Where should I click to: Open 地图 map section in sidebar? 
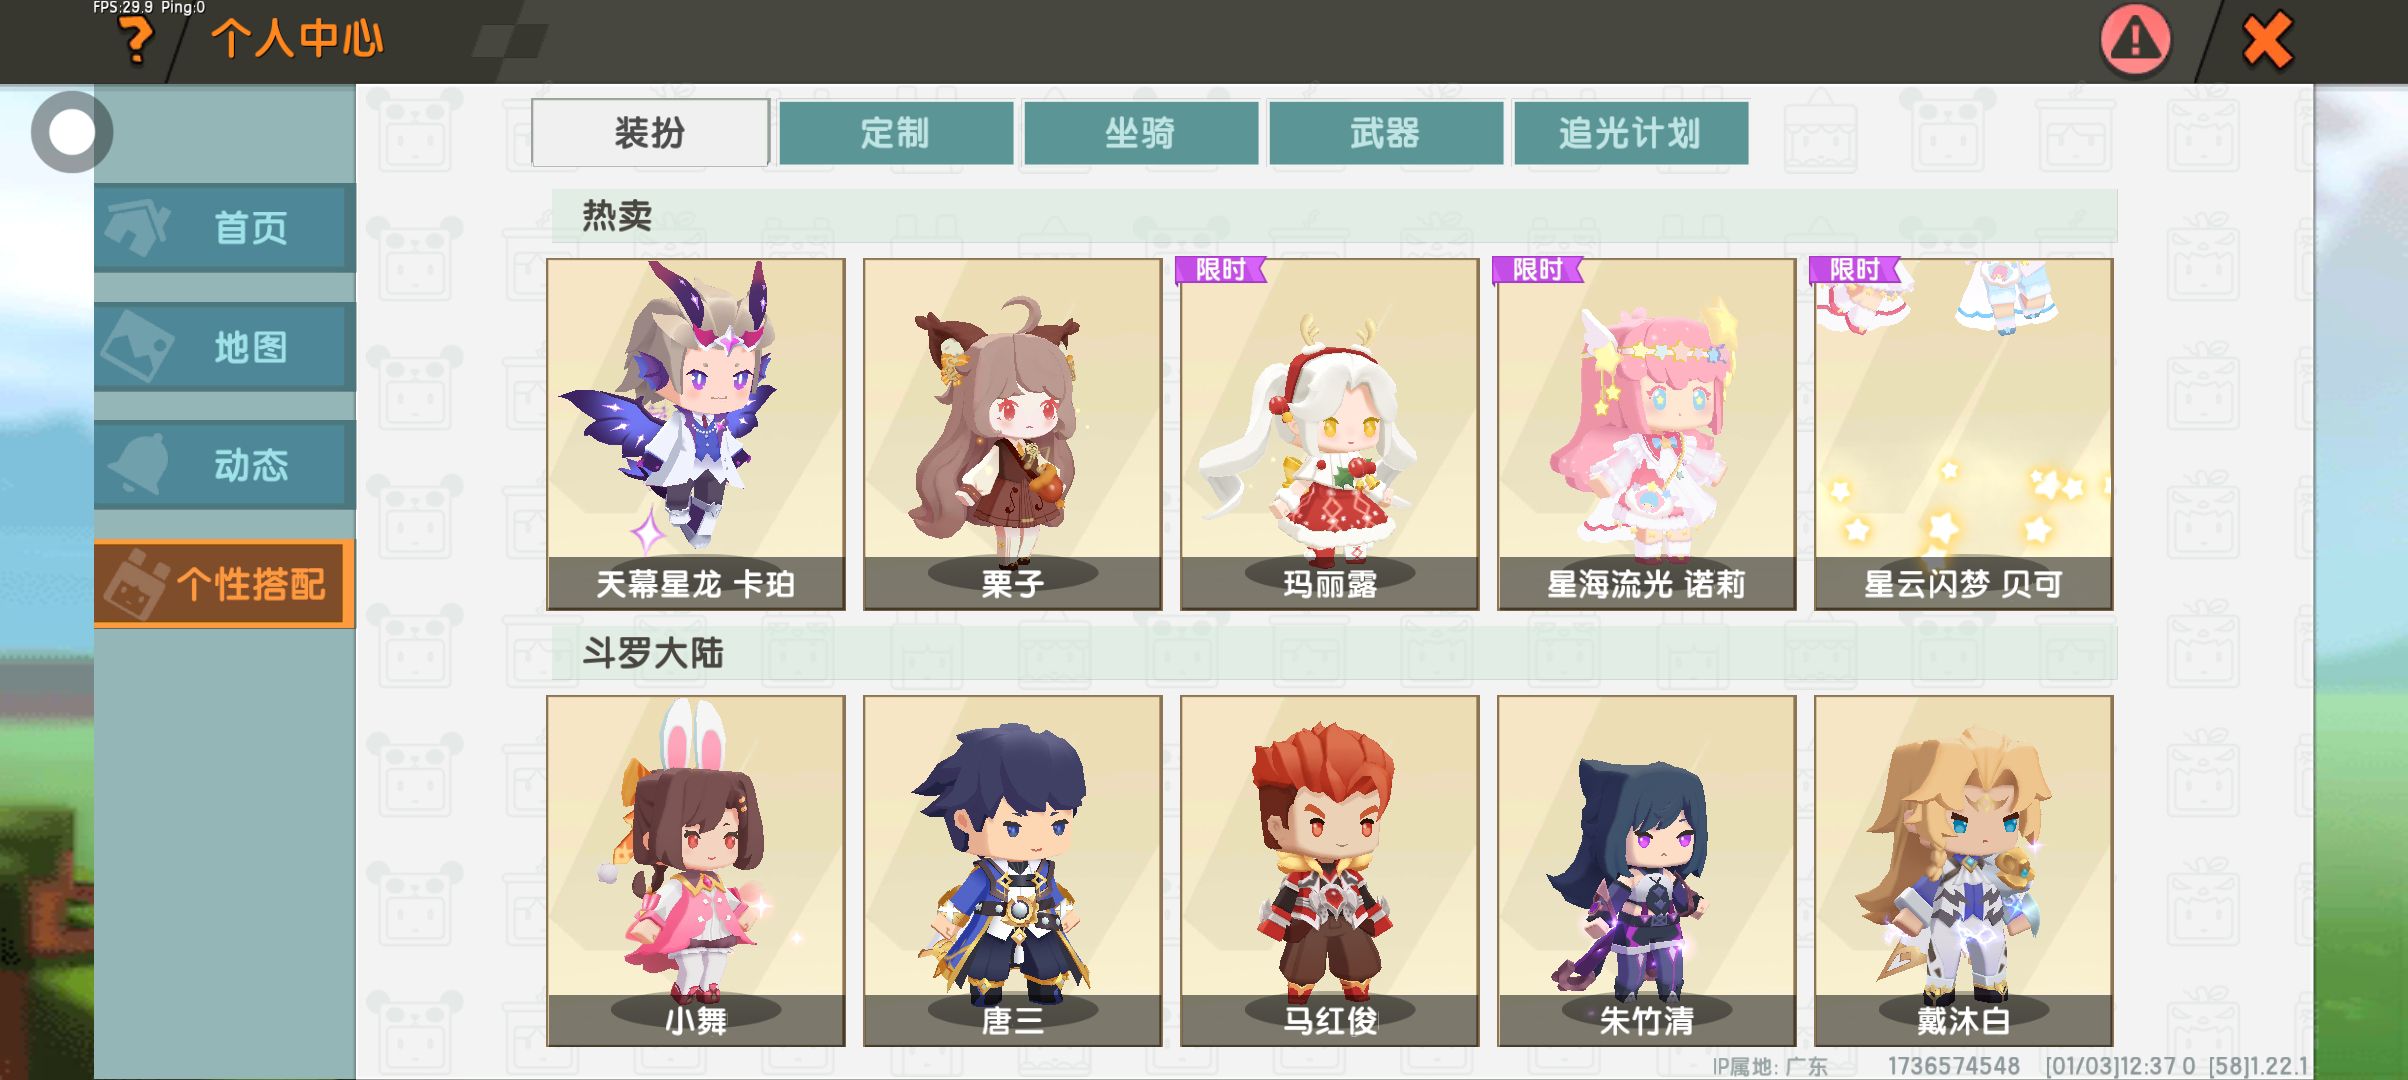(x=225, y=347)
